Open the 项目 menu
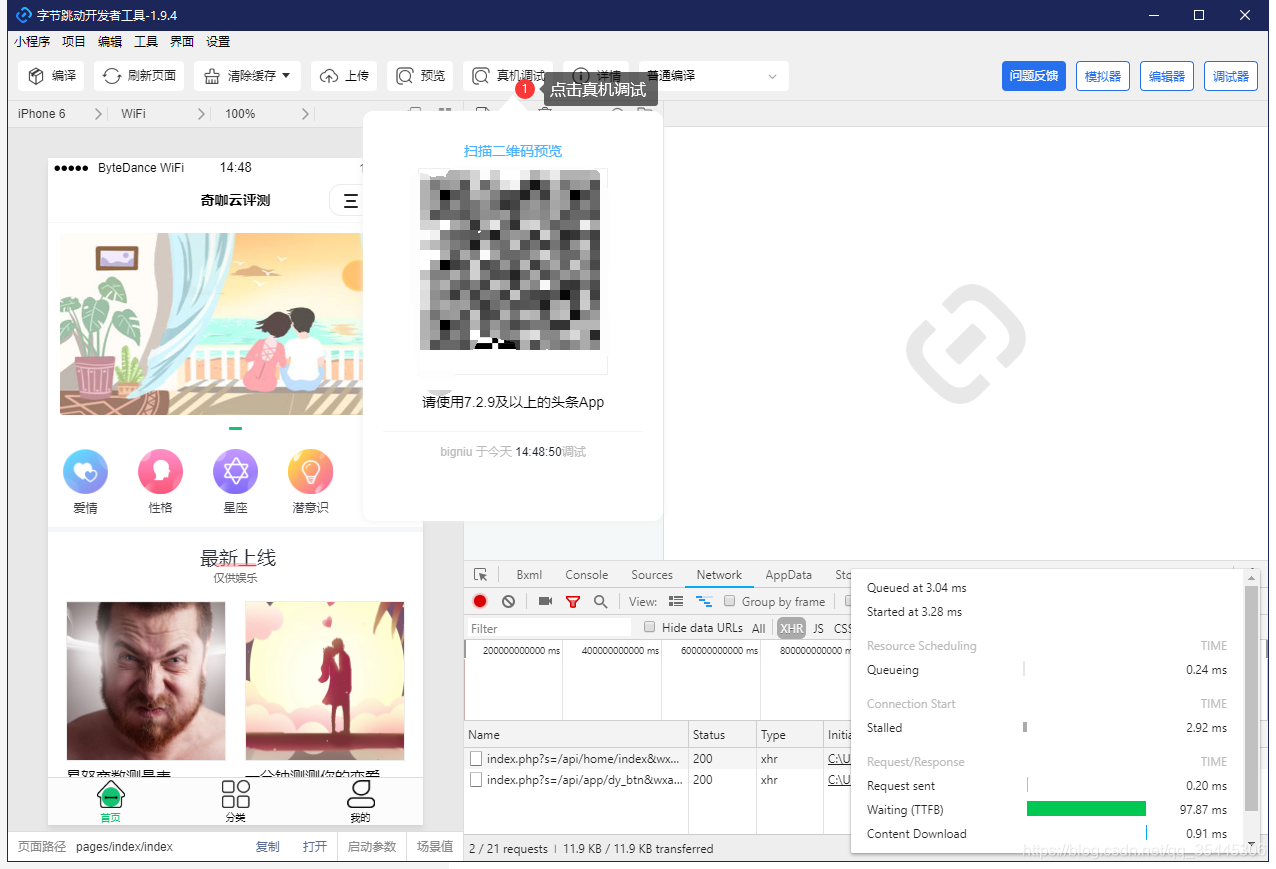1276x869 pixels. click(74, 42)
